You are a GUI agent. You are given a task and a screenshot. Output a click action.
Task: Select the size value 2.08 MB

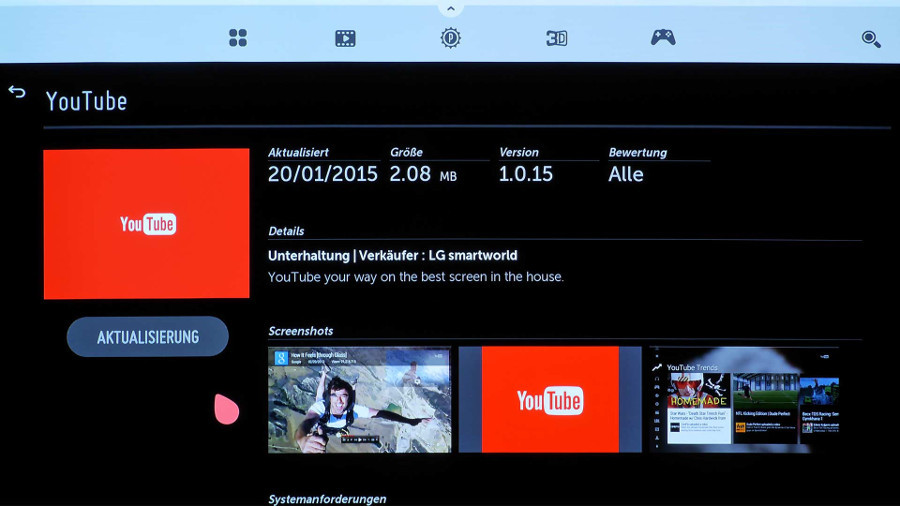pyautogui.click(x=423, y=174)
